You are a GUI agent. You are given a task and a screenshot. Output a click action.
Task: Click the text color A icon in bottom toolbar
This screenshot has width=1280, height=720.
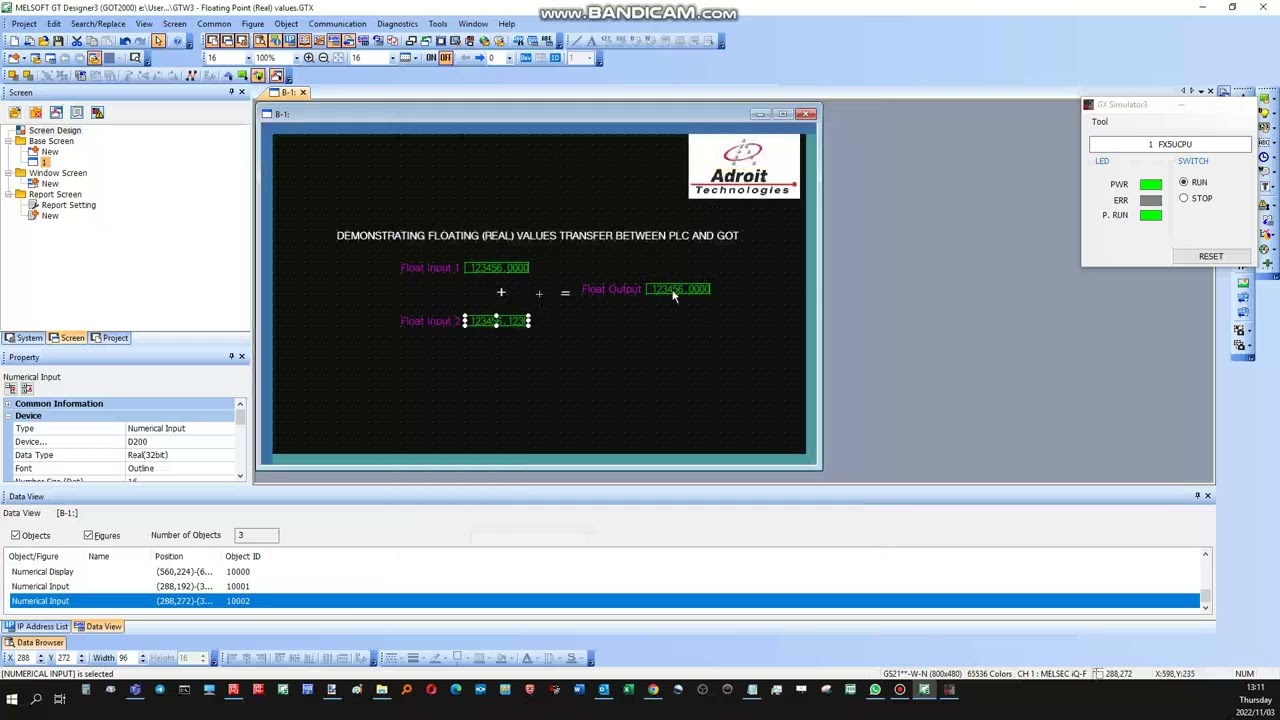pos(527,658)
